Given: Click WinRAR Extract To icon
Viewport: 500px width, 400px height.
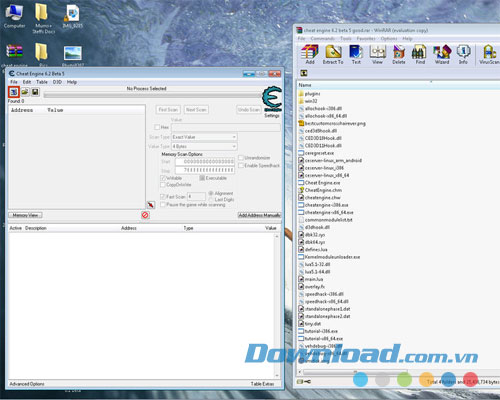Looking at the screenshot, I should click(x=333, y=54).
